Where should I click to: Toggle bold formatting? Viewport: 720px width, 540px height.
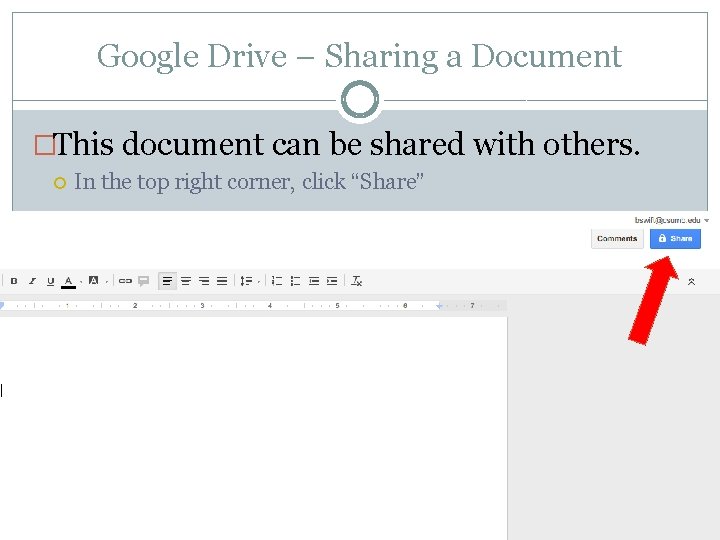14,281
